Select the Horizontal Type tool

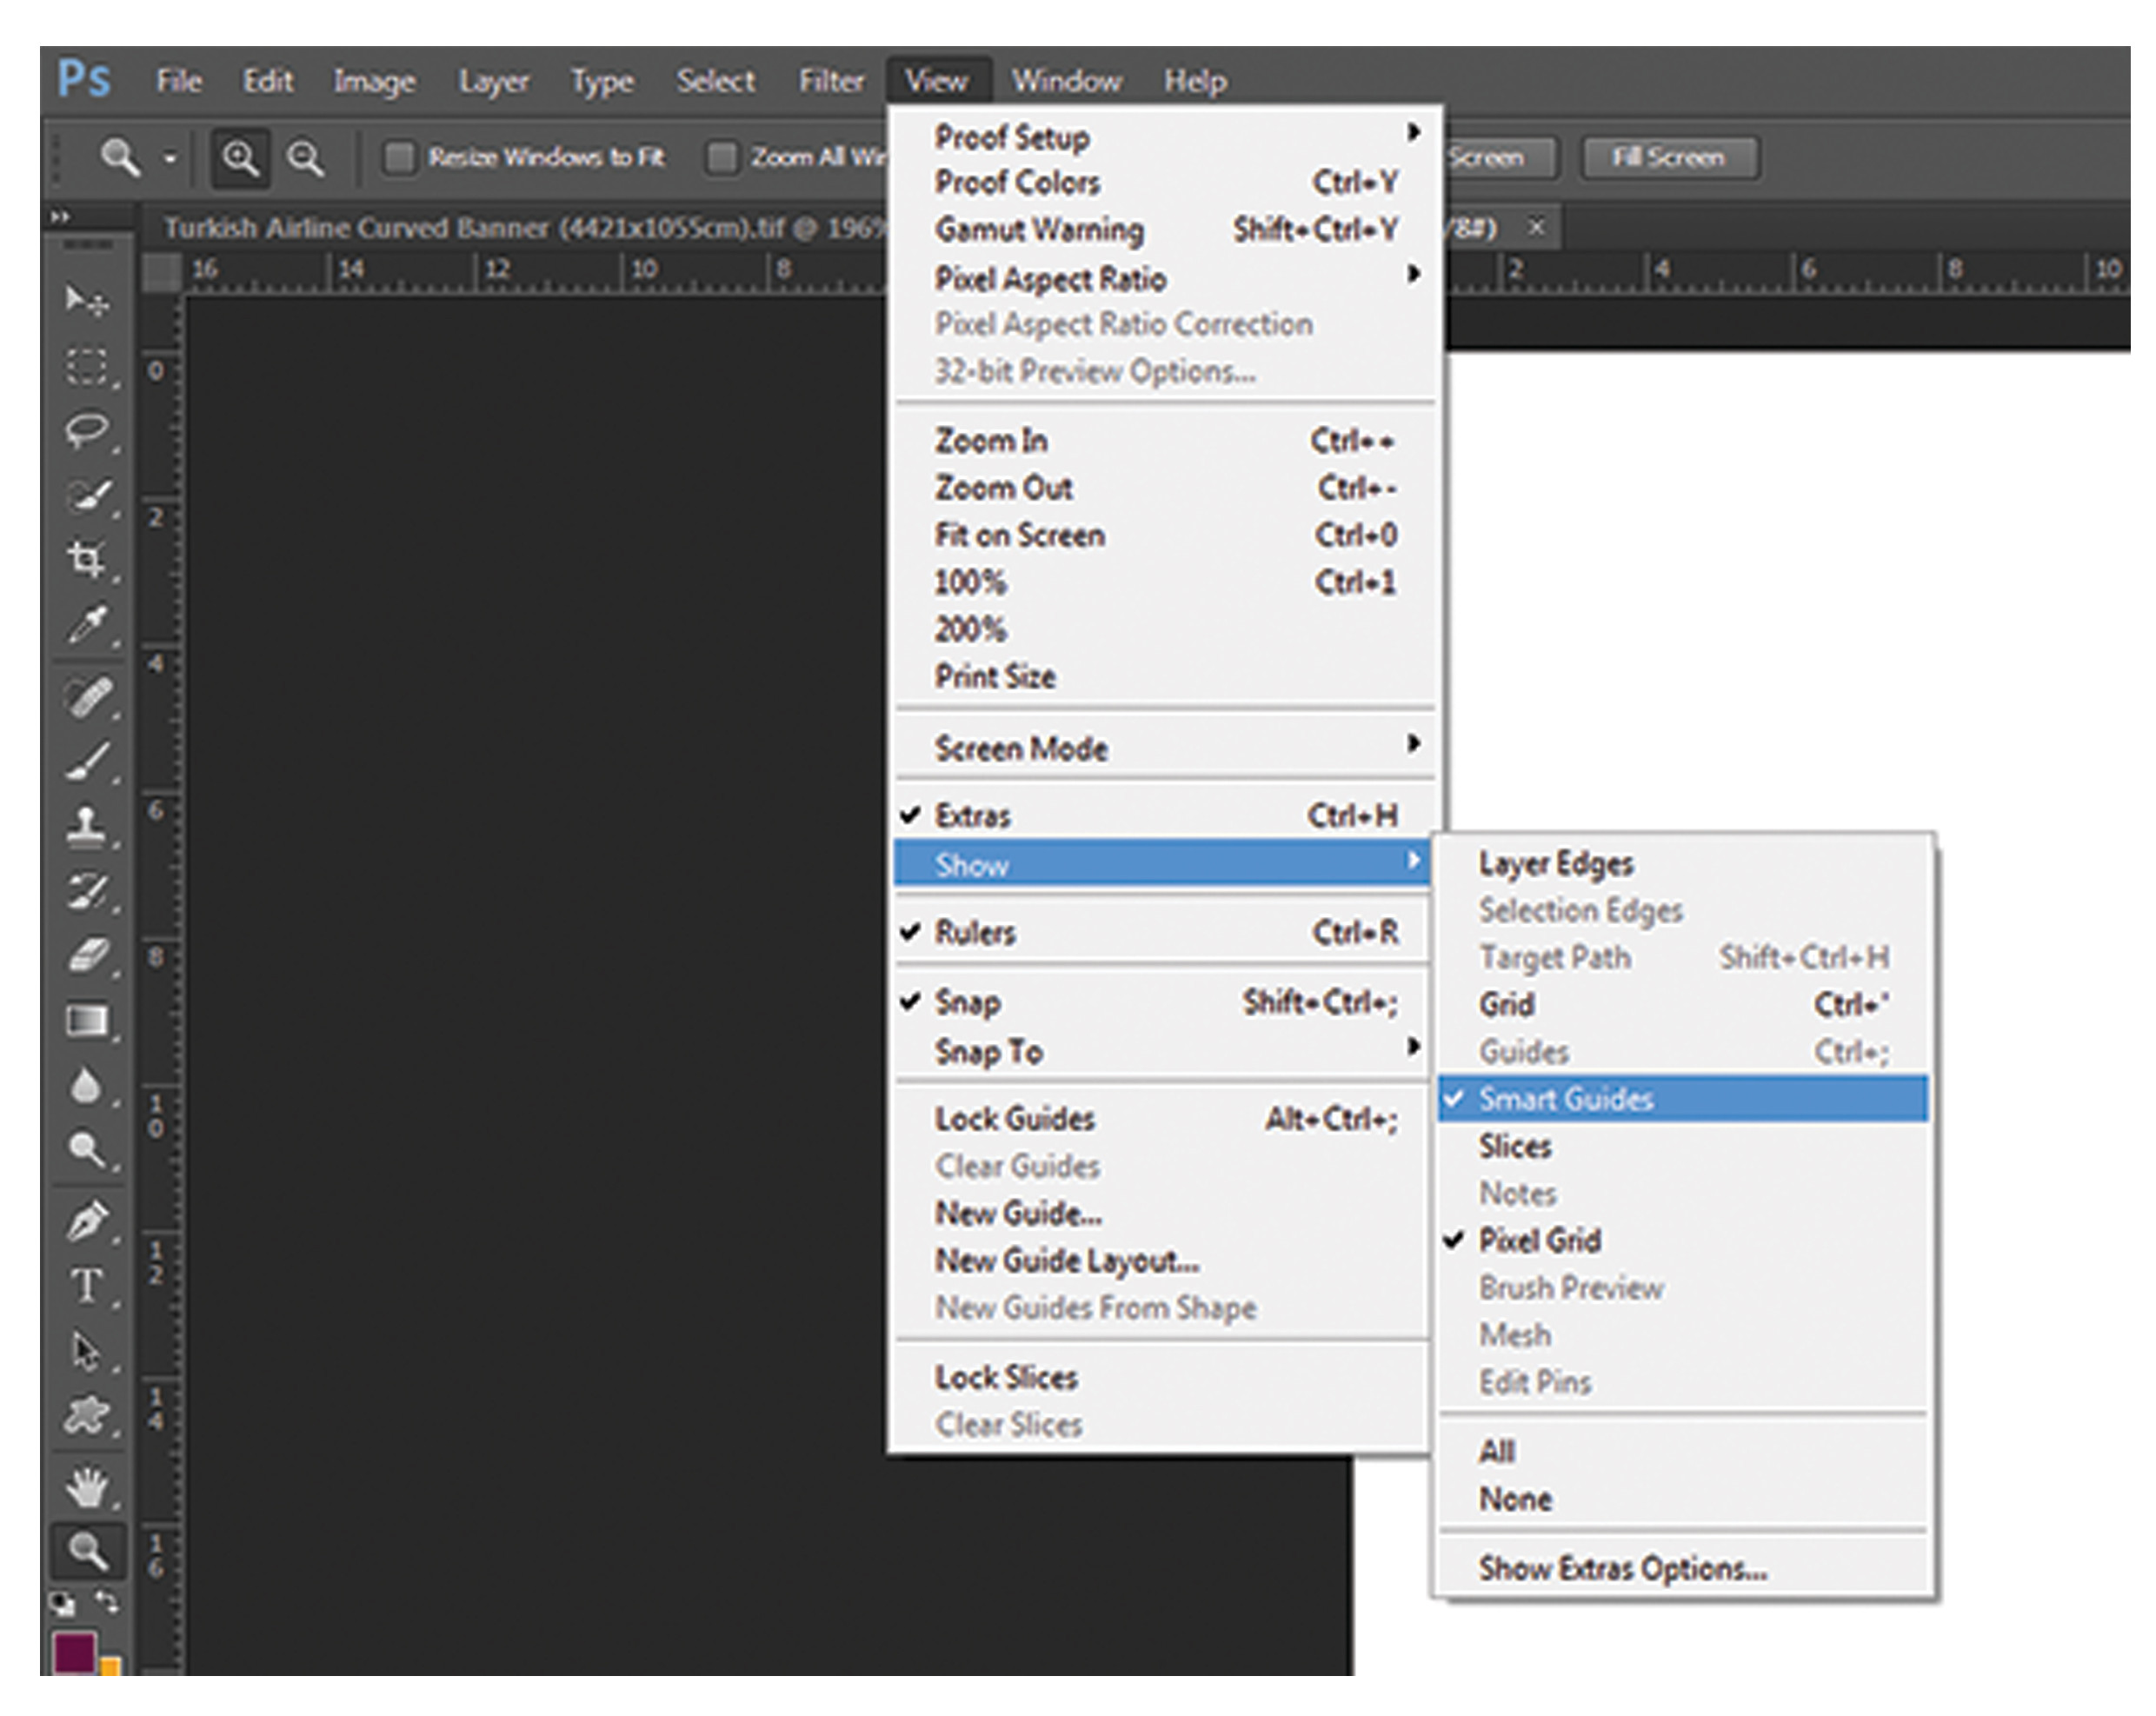pyautogui.click(x=87, y=1286)
